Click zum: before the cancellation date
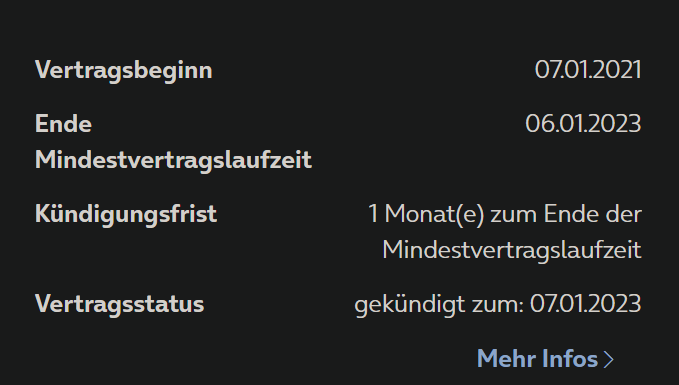This screenshot has width=679, height=385. [498, 305]
